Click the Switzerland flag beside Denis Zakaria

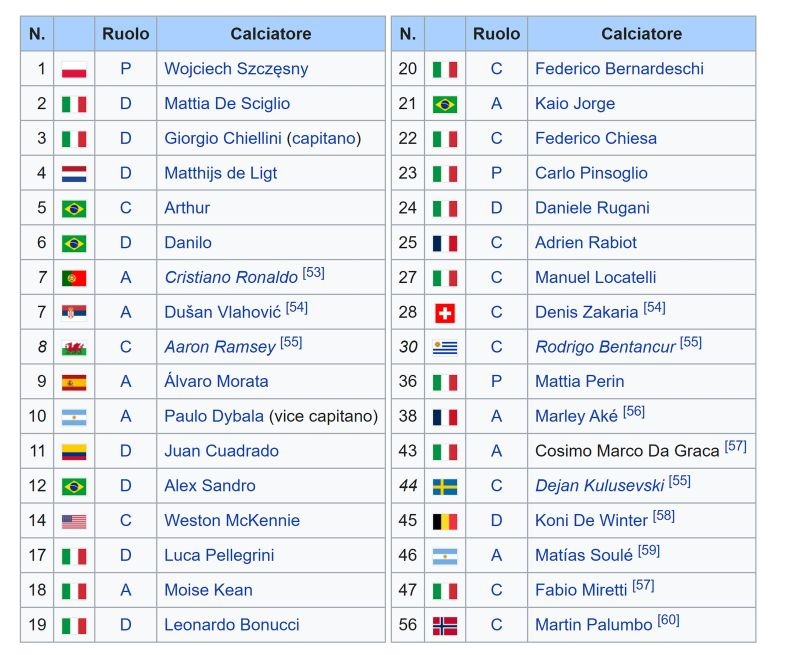pyautogui.click(x=445, y=313)
